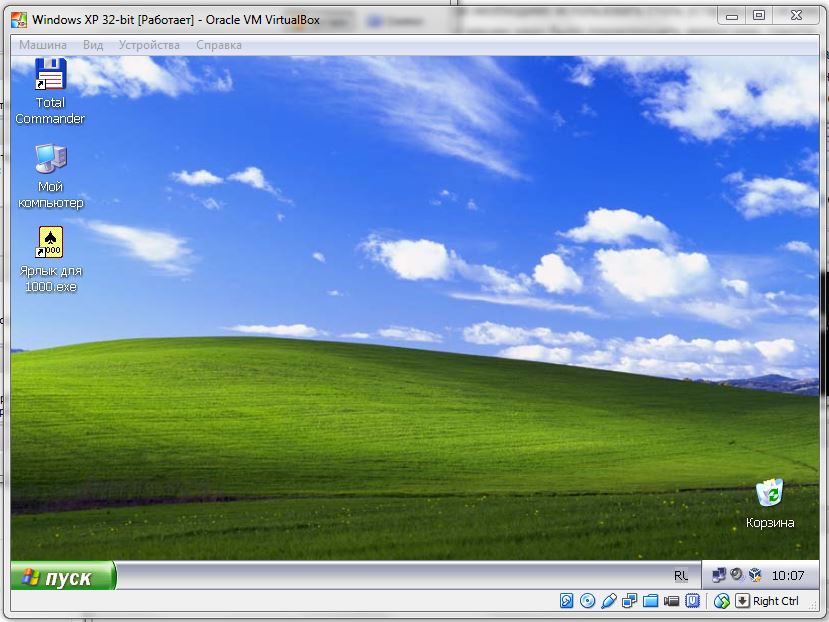Click the hard disk activity indicator
Screen dimensions: 829x622
pyautogui.click(x=566, y=601)
